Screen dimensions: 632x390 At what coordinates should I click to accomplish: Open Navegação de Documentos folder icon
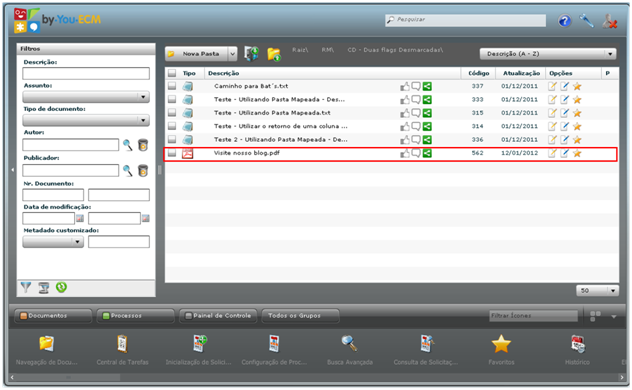[x=46, y=343]
